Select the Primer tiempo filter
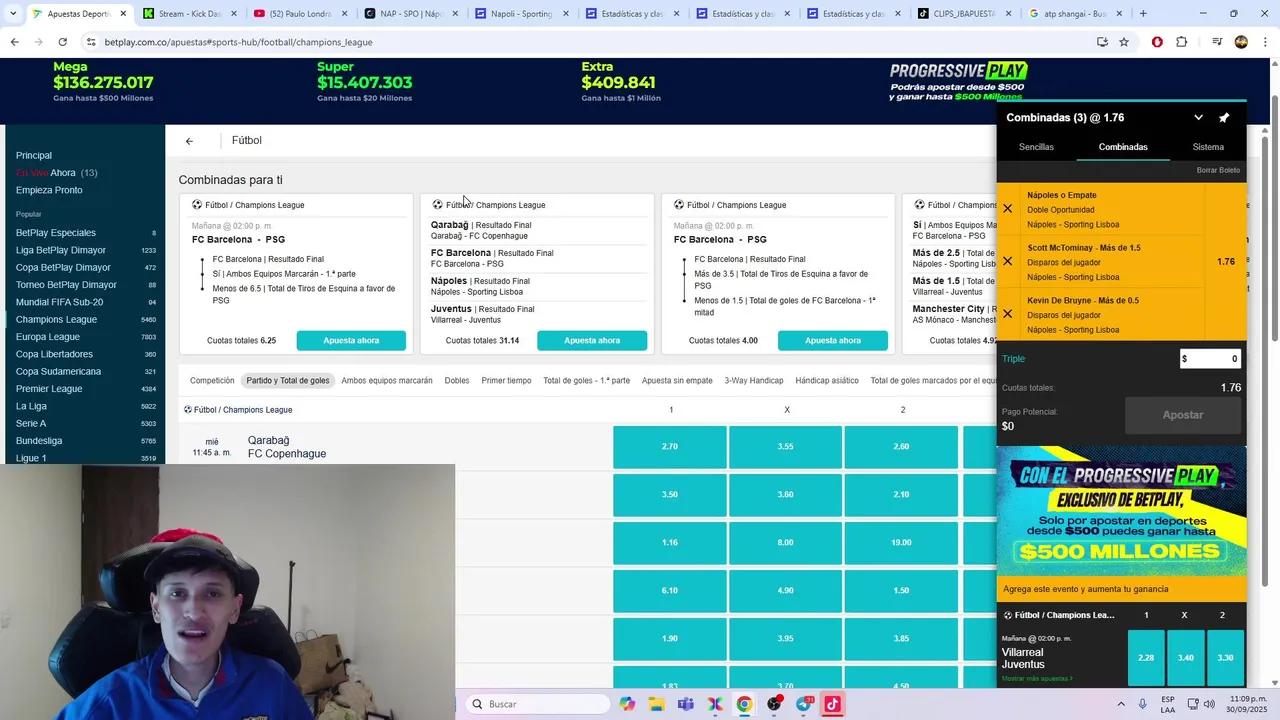 pyautogui.click(x=506, y=381)
